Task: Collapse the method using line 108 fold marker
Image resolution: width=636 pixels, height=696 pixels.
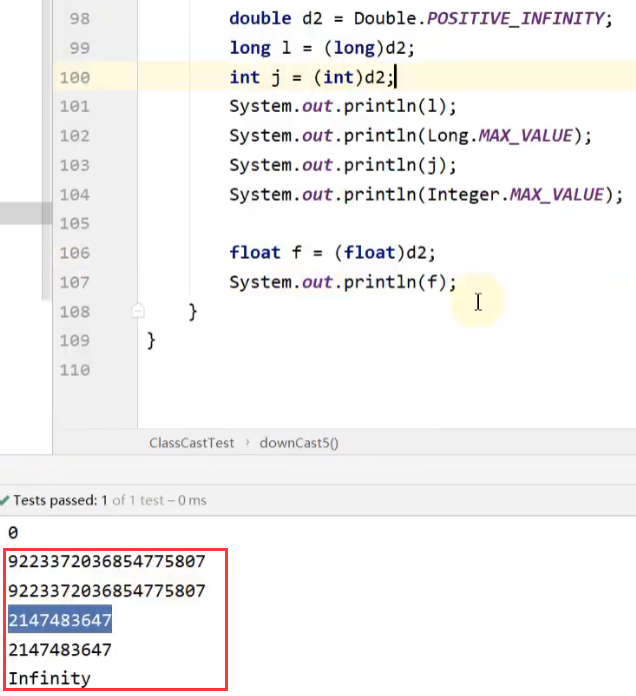Action: pos(138,311)
